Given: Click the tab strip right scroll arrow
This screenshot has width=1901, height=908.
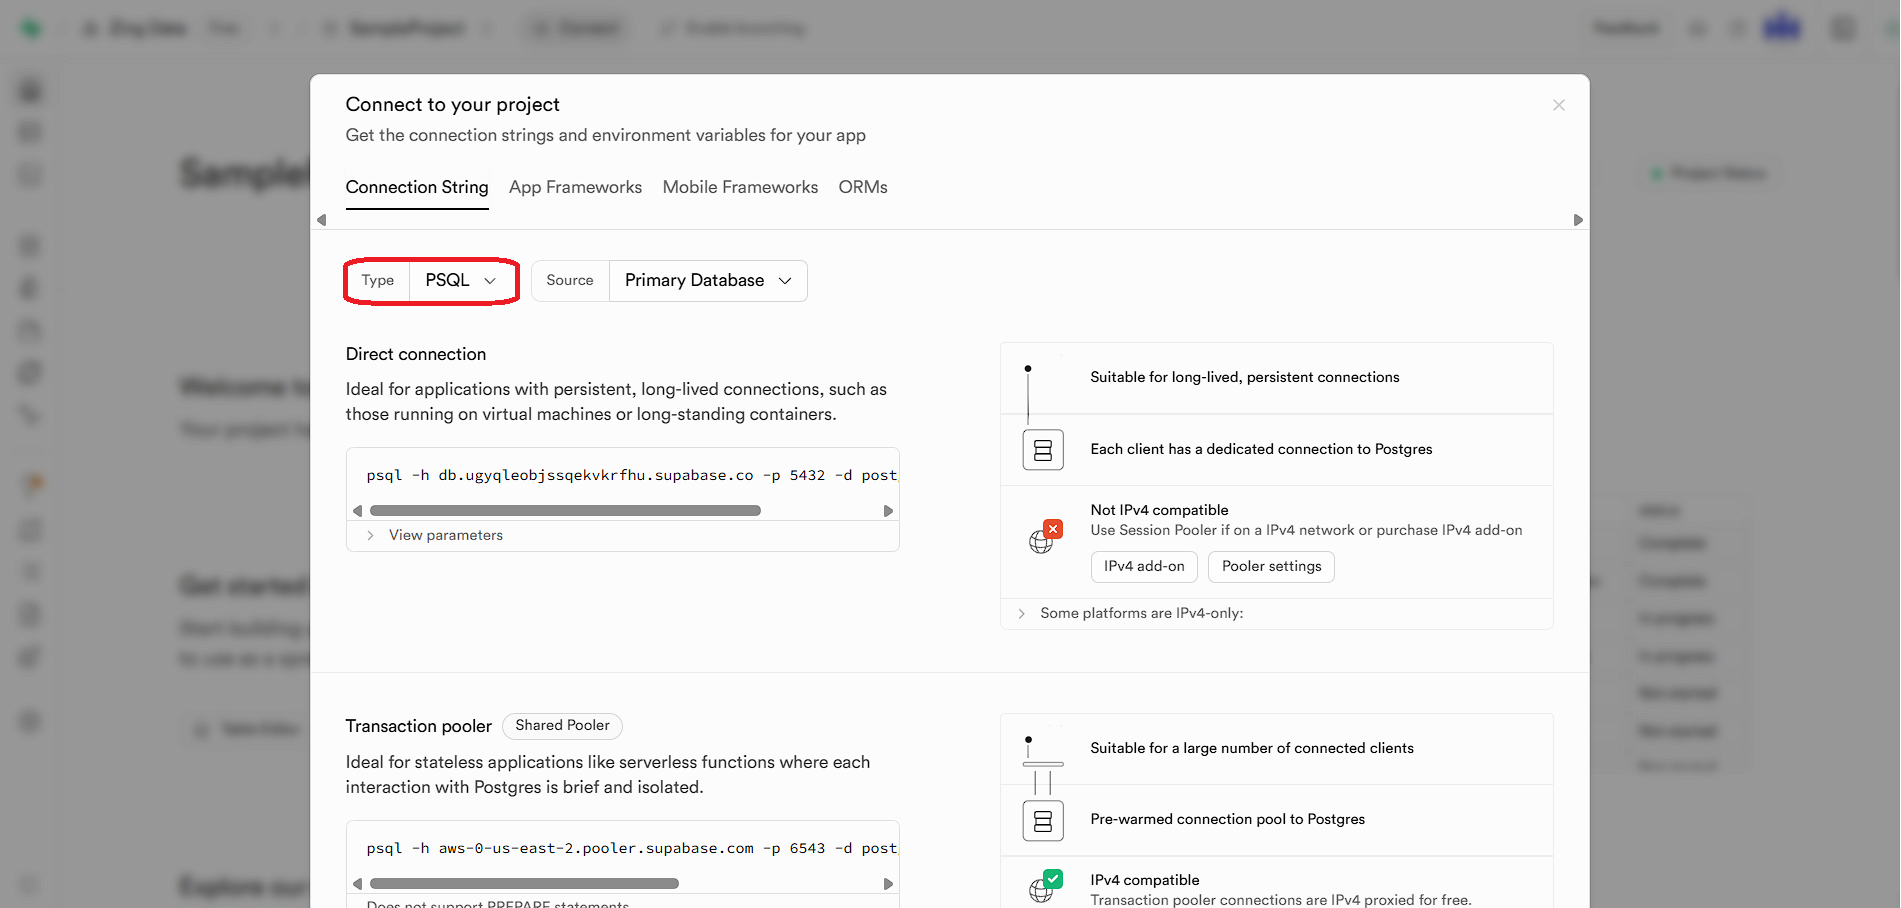Looking at the screenshot, I should tap(1578, 220).
